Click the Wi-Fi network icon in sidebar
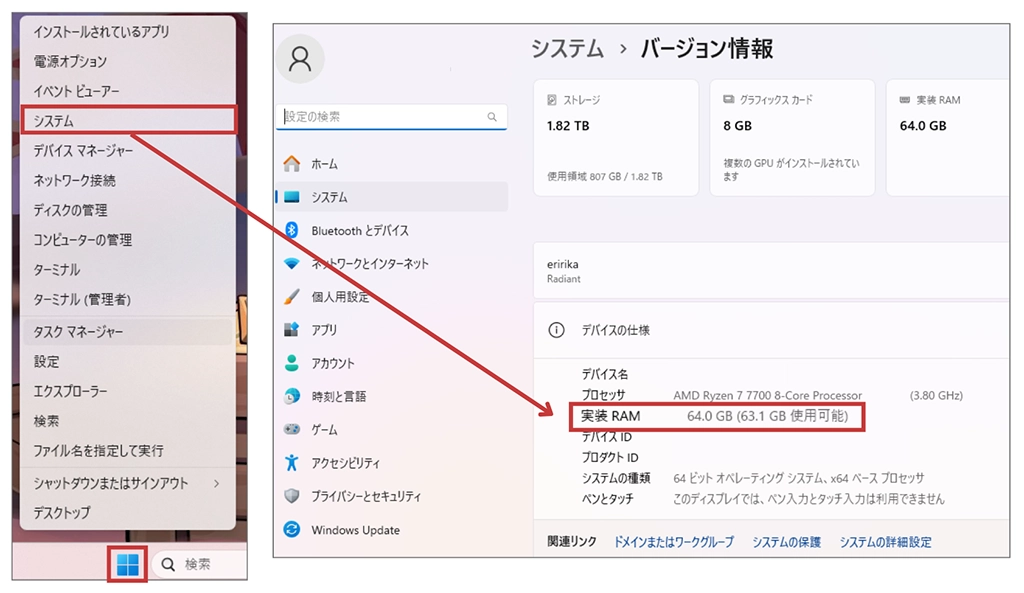 pyautogui.click(x=292, y=263)
